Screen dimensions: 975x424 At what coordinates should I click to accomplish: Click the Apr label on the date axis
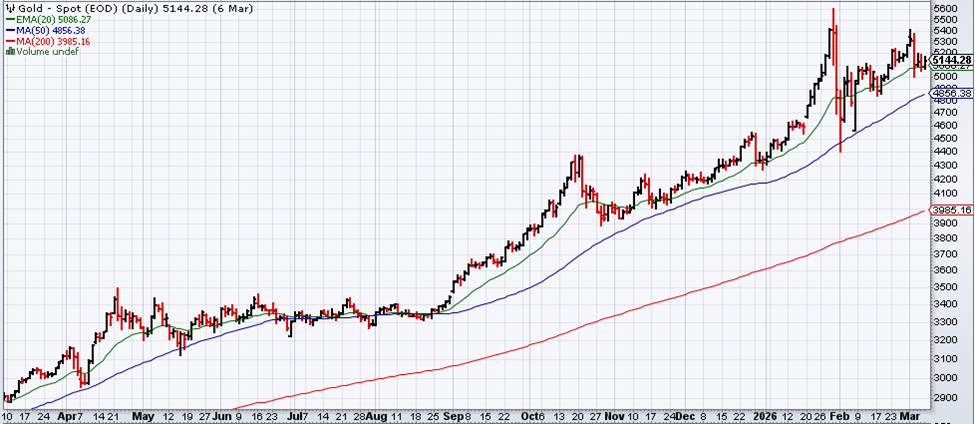click(68, 415)
